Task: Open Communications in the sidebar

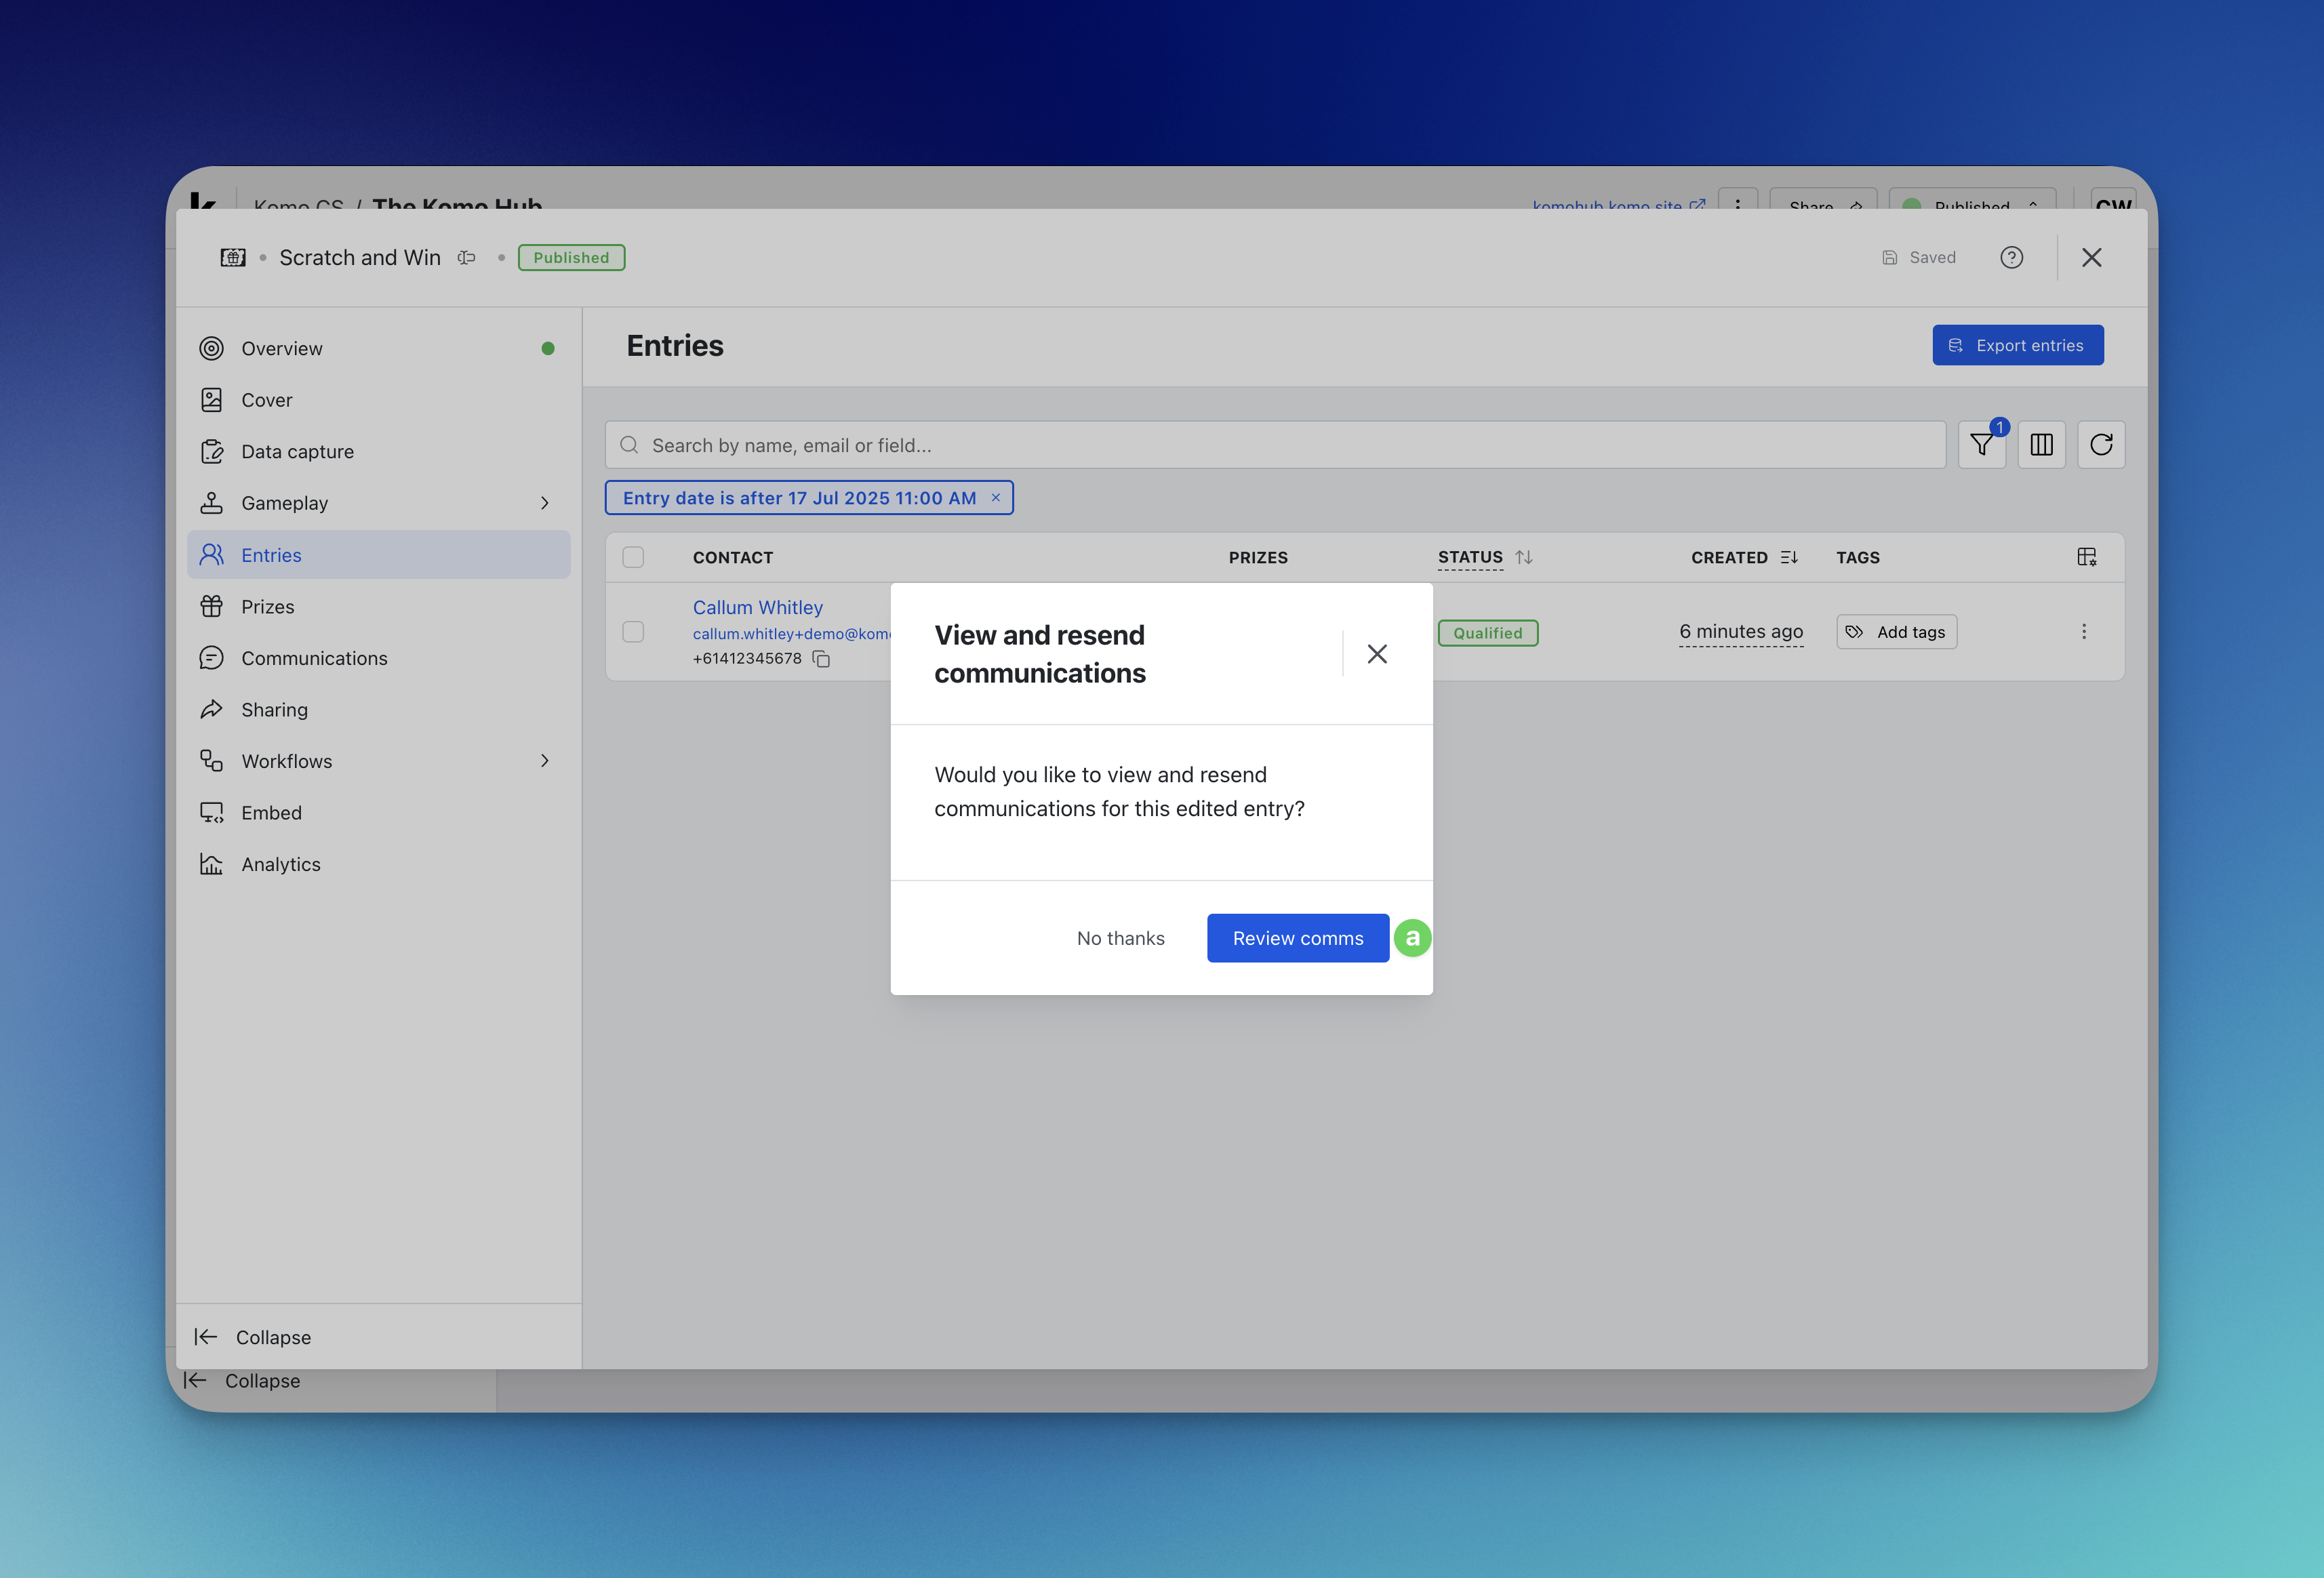Action: coord(314,658)
